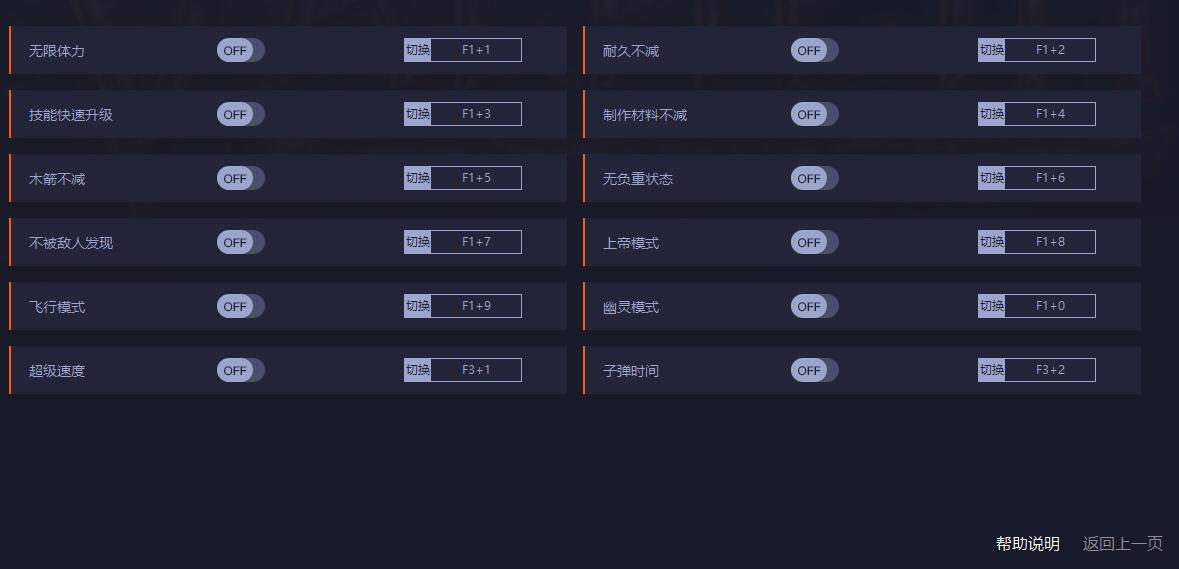Click the F1+1 hotkey field

tap(476, 50)
